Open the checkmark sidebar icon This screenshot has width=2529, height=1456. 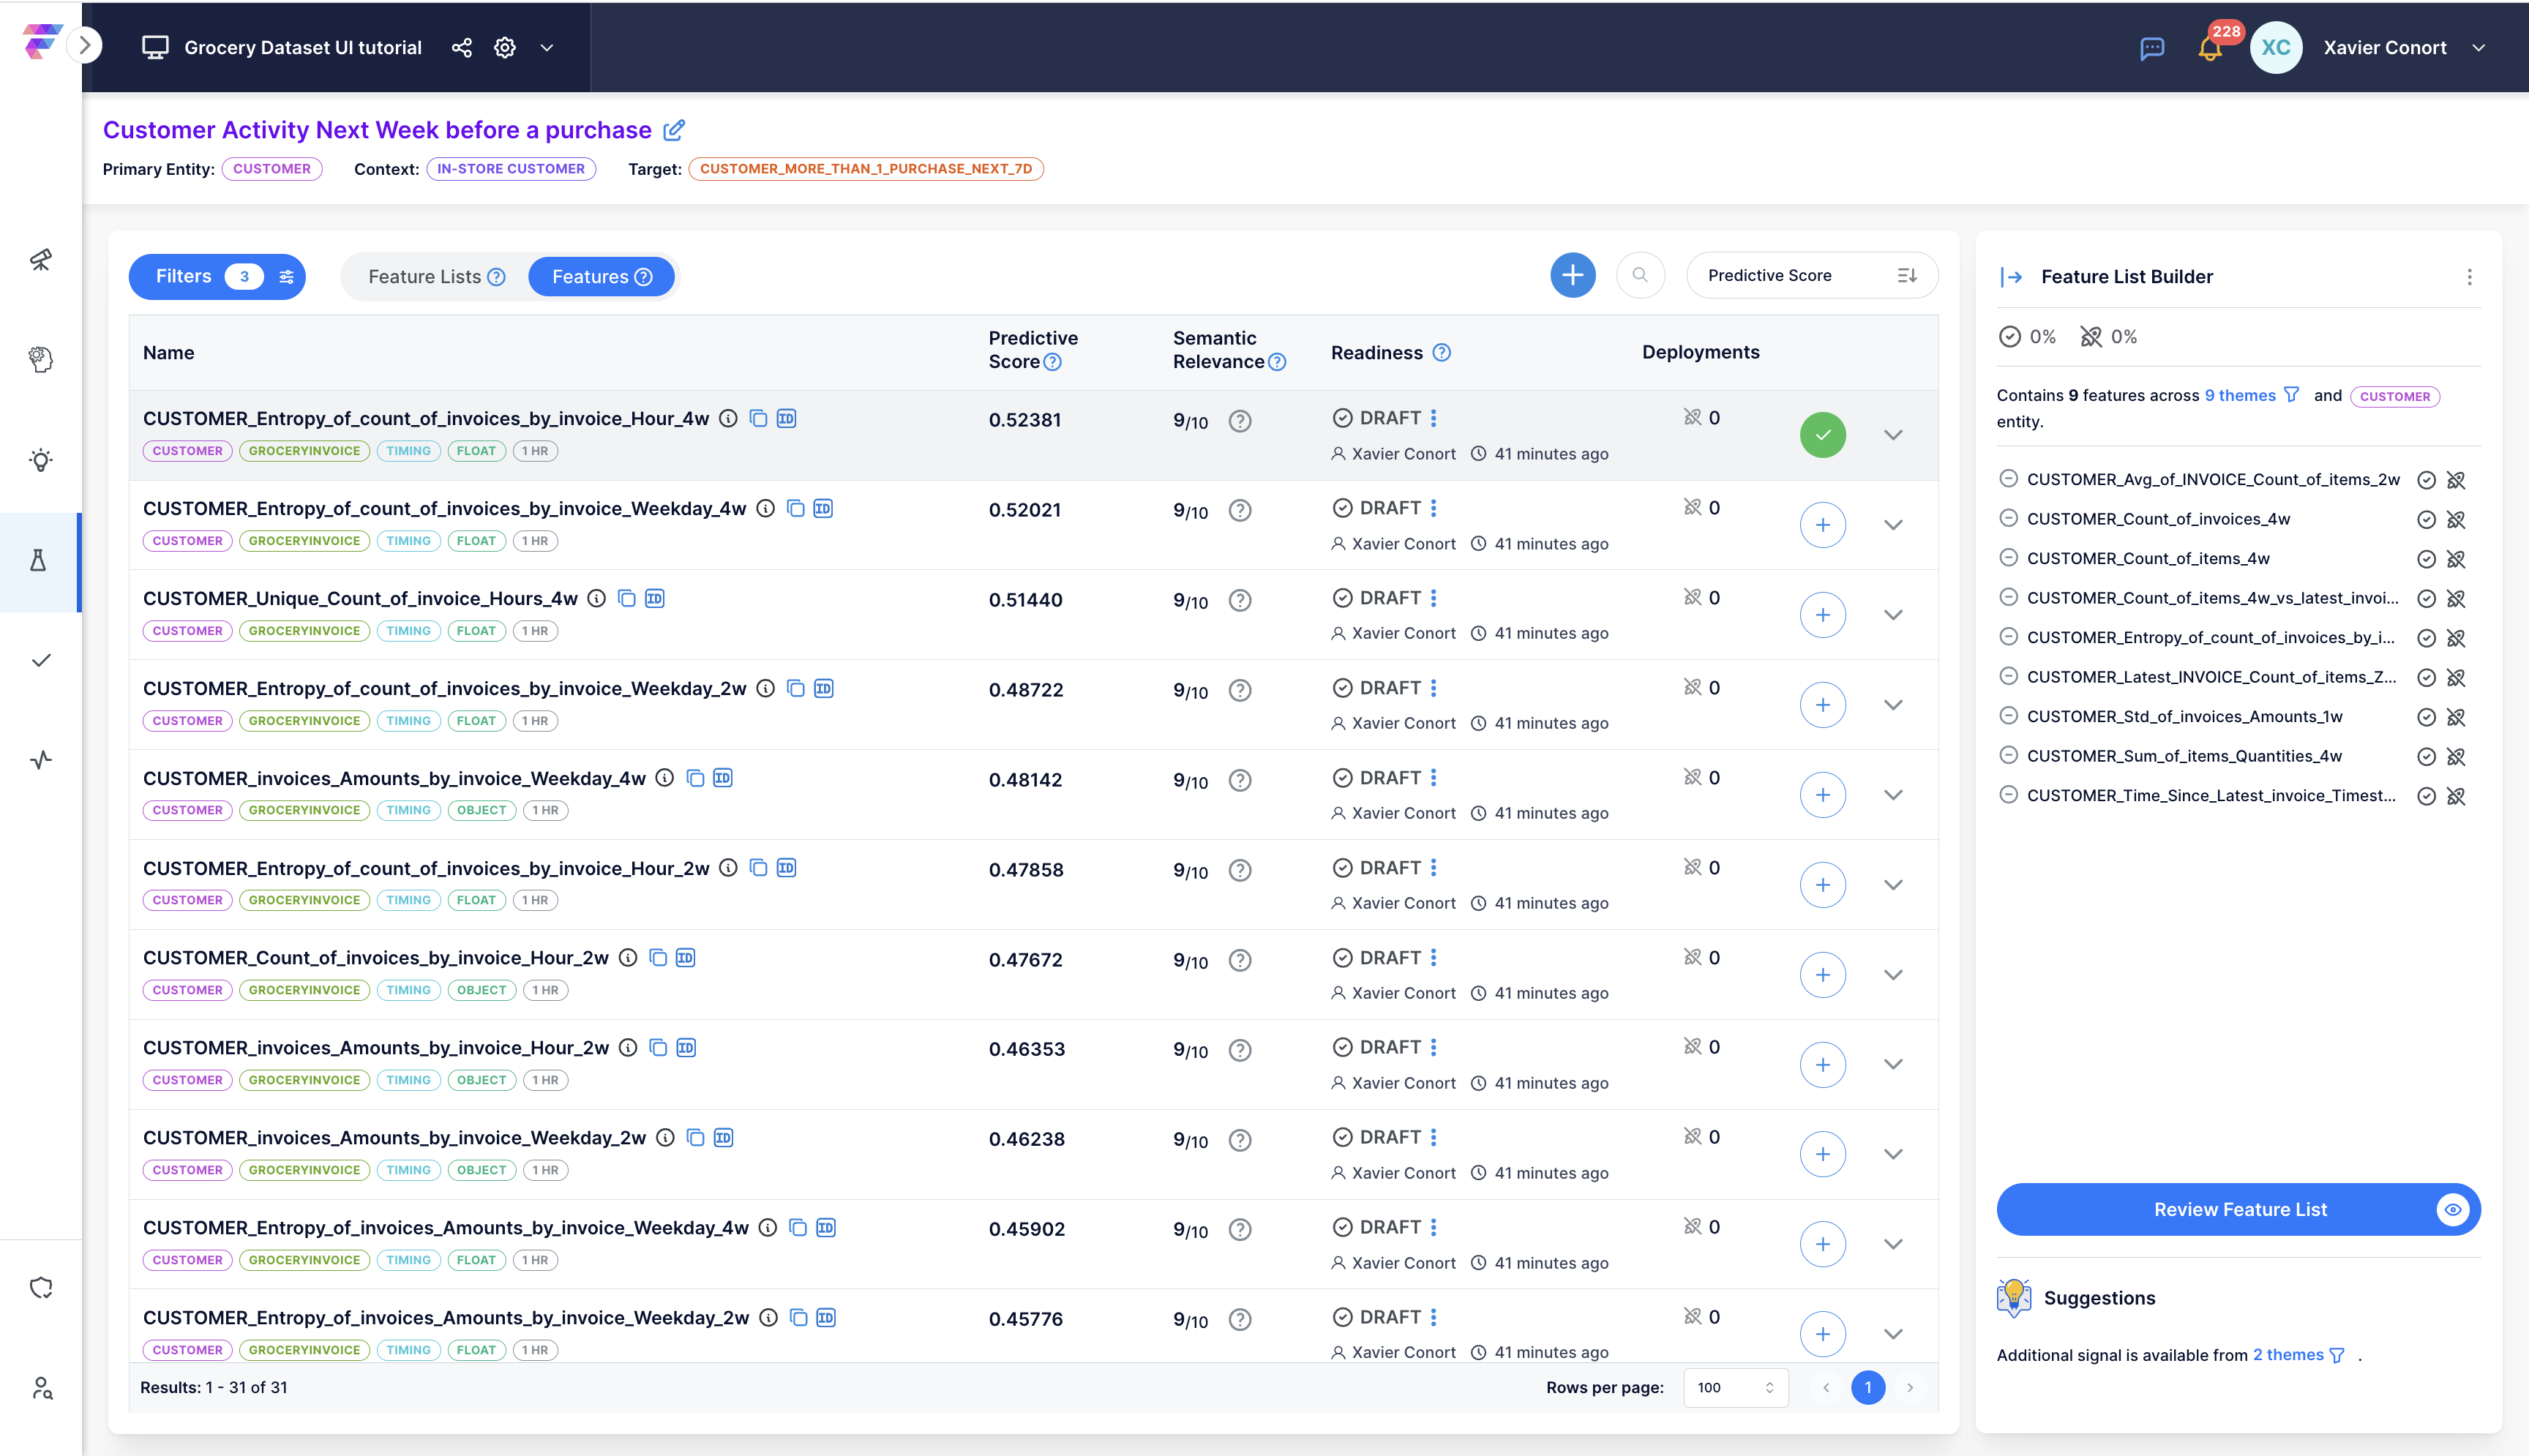coord(41,660)
